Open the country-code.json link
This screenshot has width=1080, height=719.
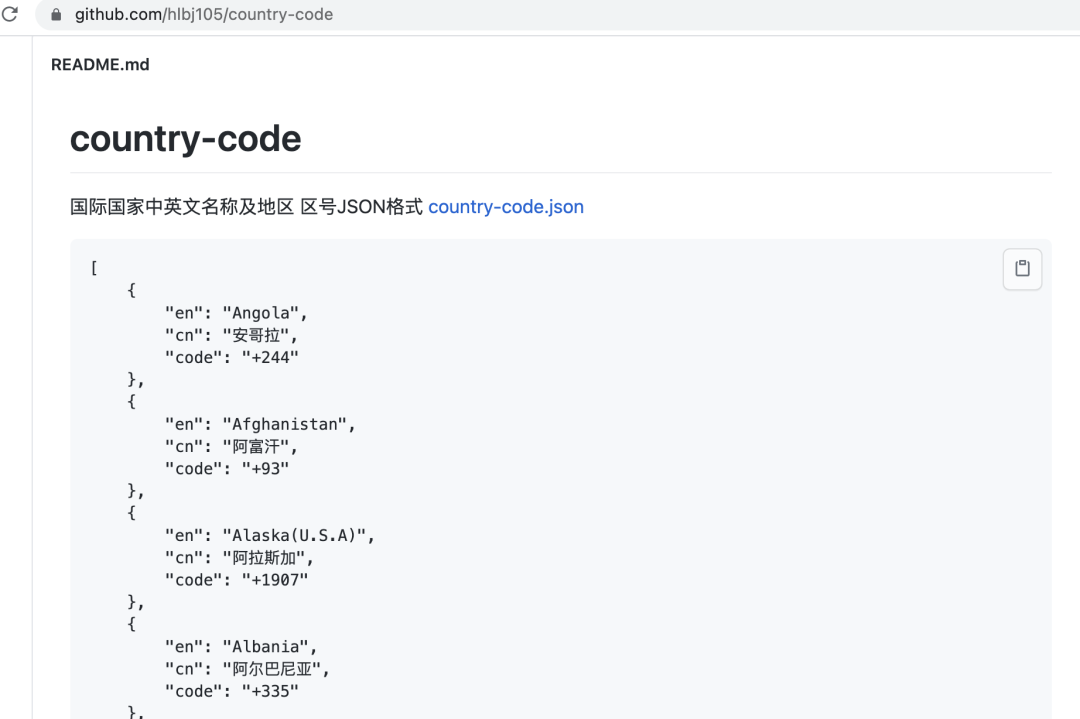click(x=505, y=207)
